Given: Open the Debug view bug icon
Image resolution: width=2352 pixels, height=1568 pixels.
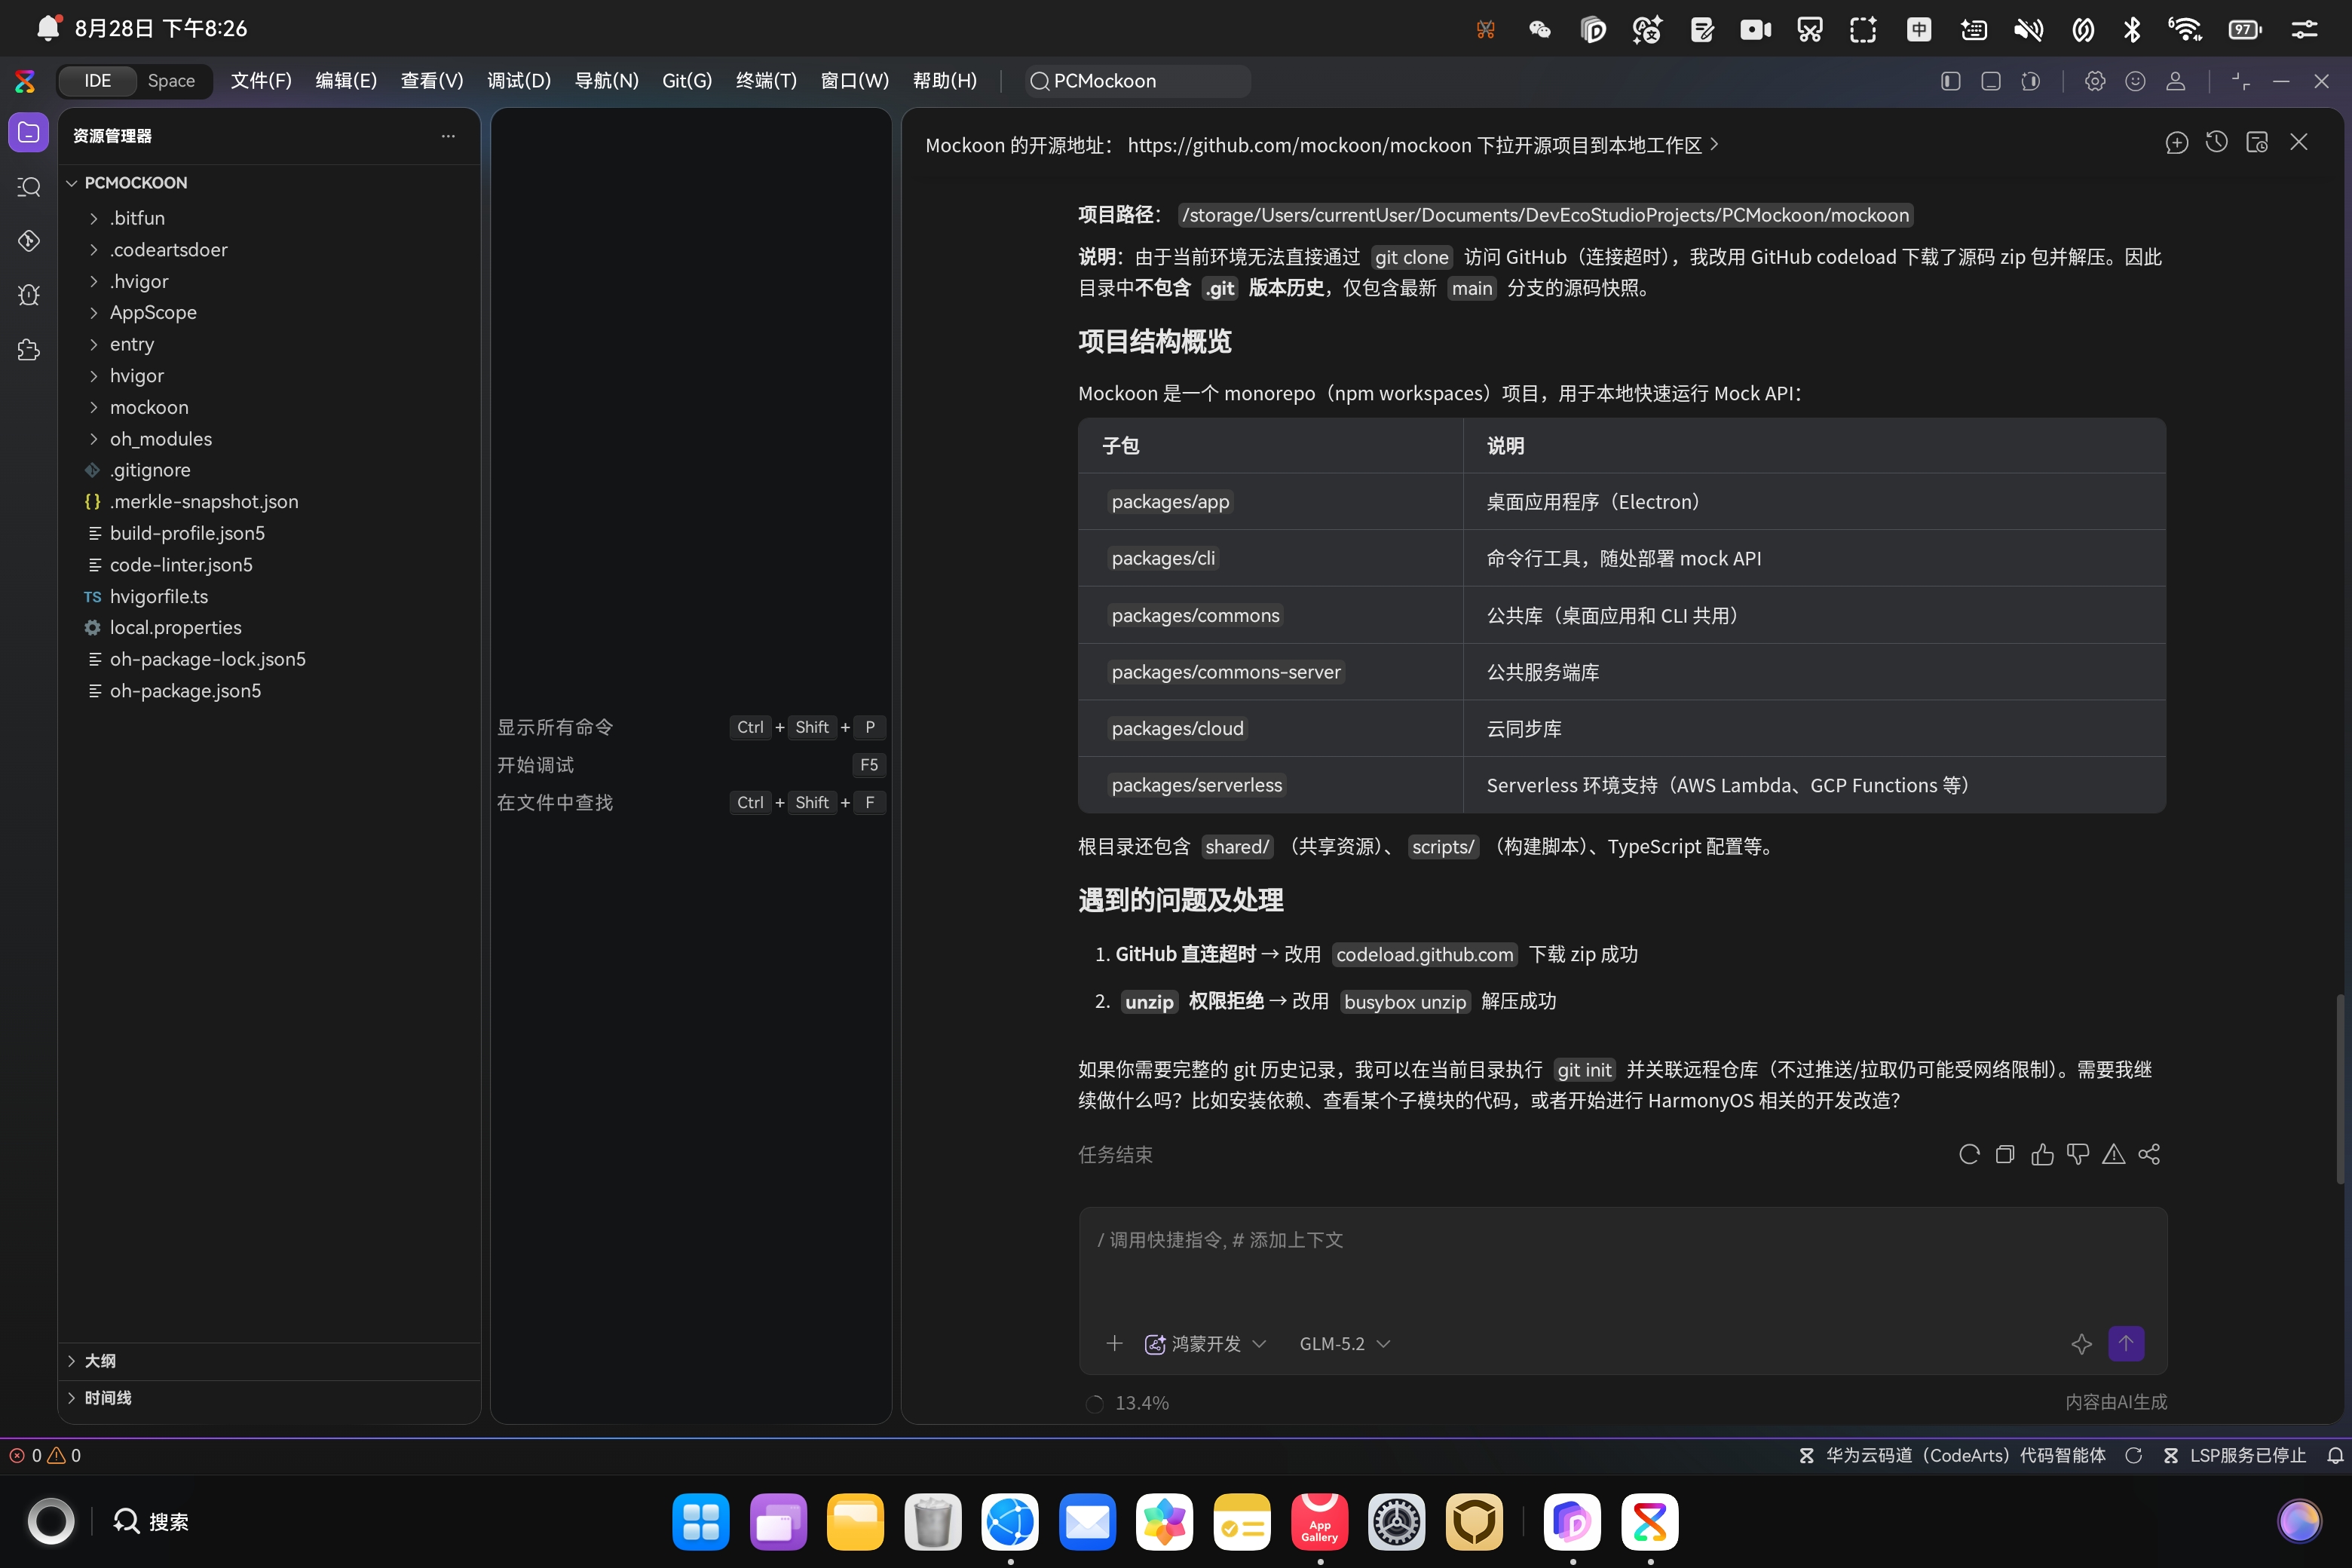Looking at the screenshot, I should pyautogui.click(x=29, y=295).
